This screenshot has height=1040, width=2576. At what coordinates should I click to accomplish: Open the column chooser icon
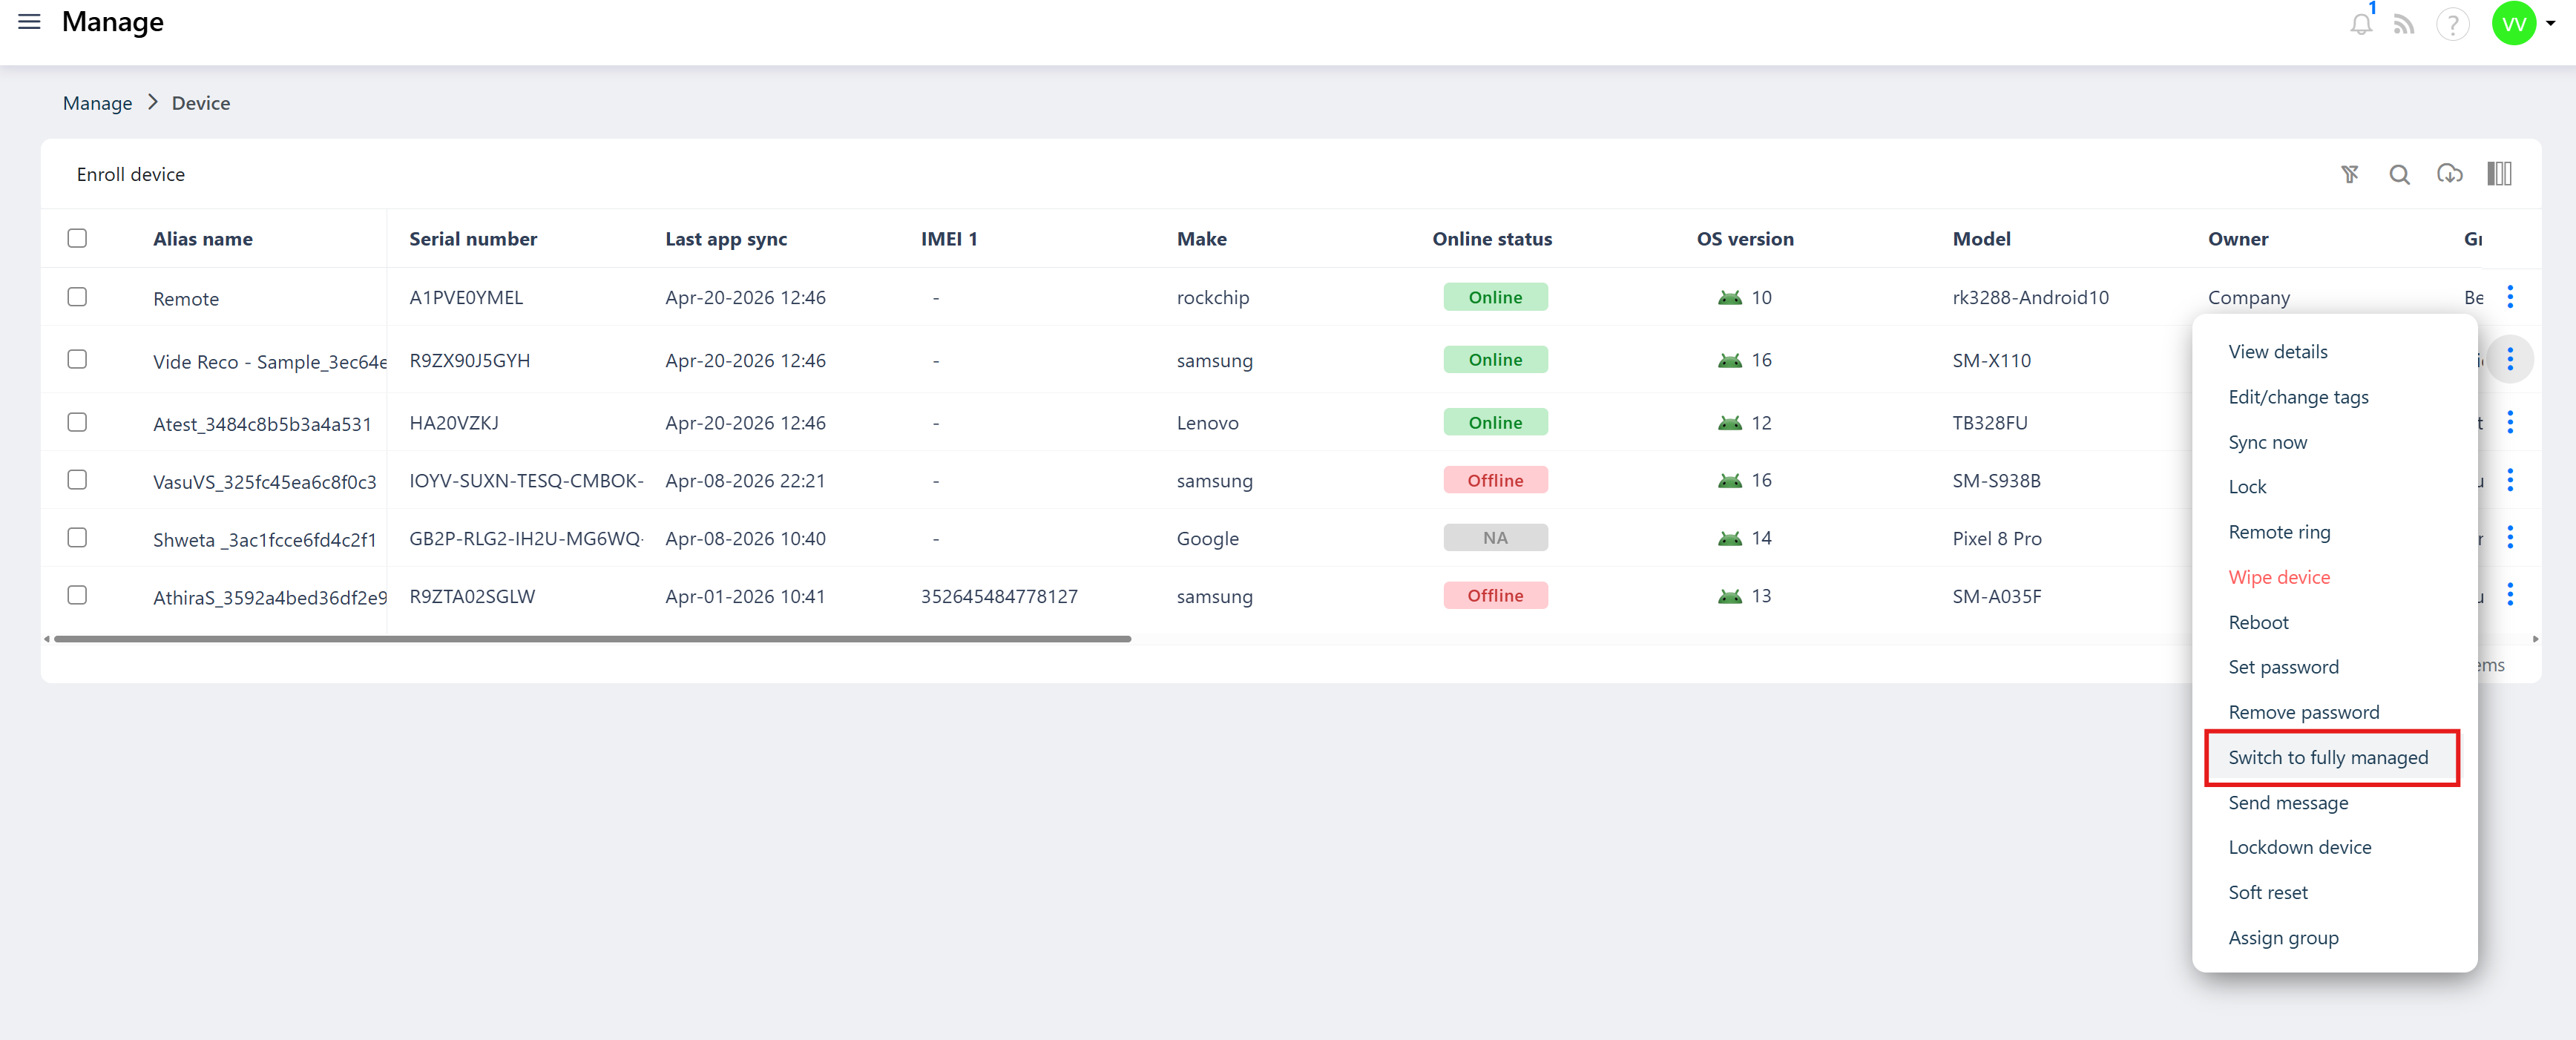coord(2499,174)
